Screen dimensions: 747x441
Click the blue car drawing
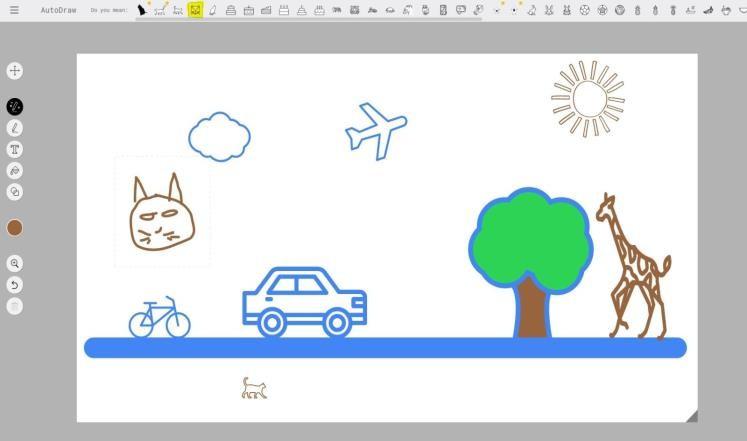coord(304,300)
